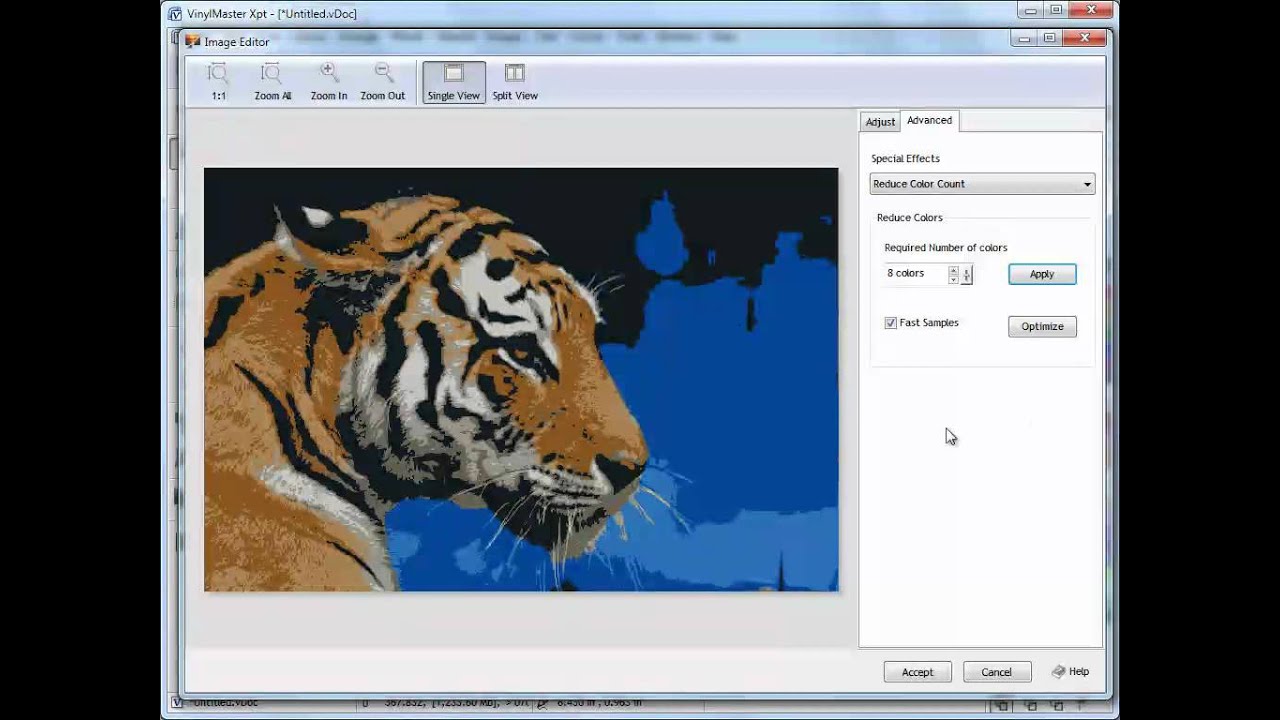Open the Adjust tab
The width and height of the screenshot is (1280, 720).
pyautogui.click(x=880, y=122)
